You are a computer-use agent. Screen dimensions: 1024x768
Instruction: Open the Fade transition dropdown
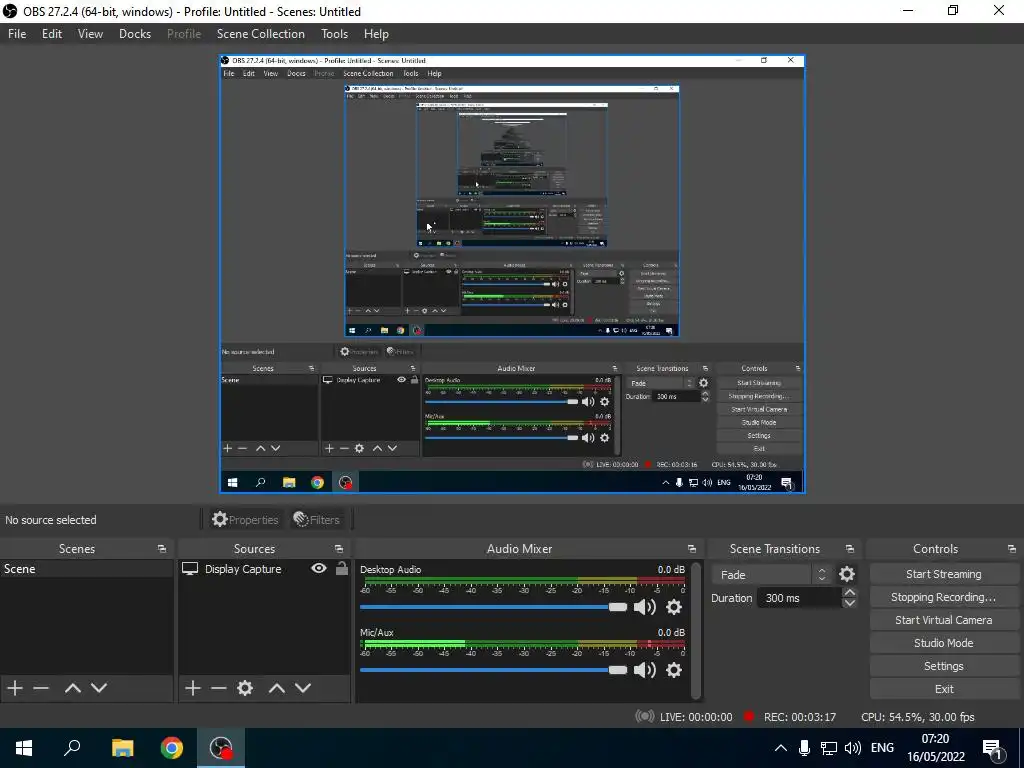coord(771,575)
